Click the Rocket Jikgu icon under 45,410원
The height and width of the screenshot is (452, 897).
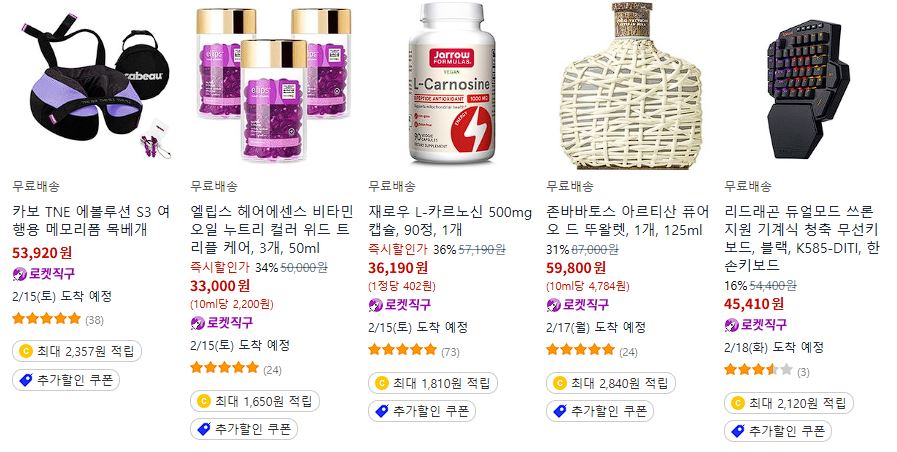click(732, 326)
